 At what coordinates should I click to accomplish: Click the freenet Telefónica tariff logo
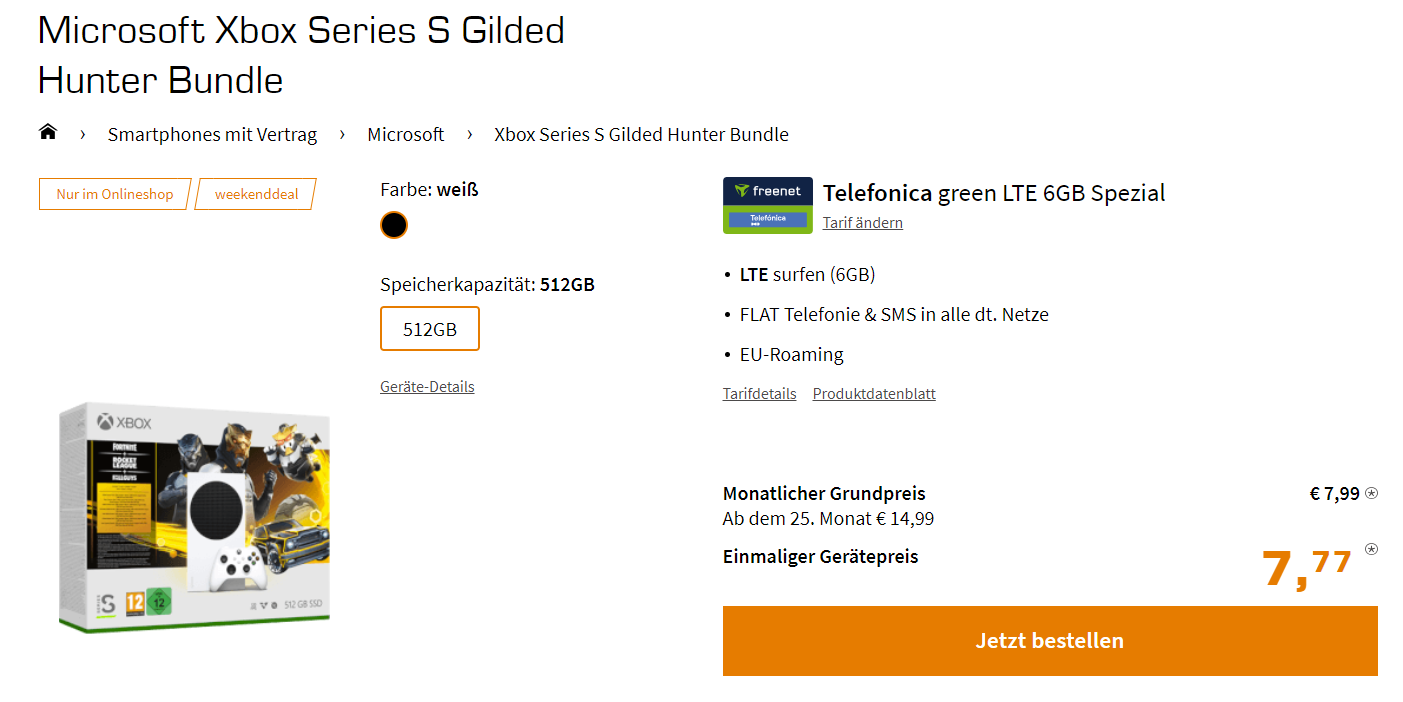pos(767,205)
